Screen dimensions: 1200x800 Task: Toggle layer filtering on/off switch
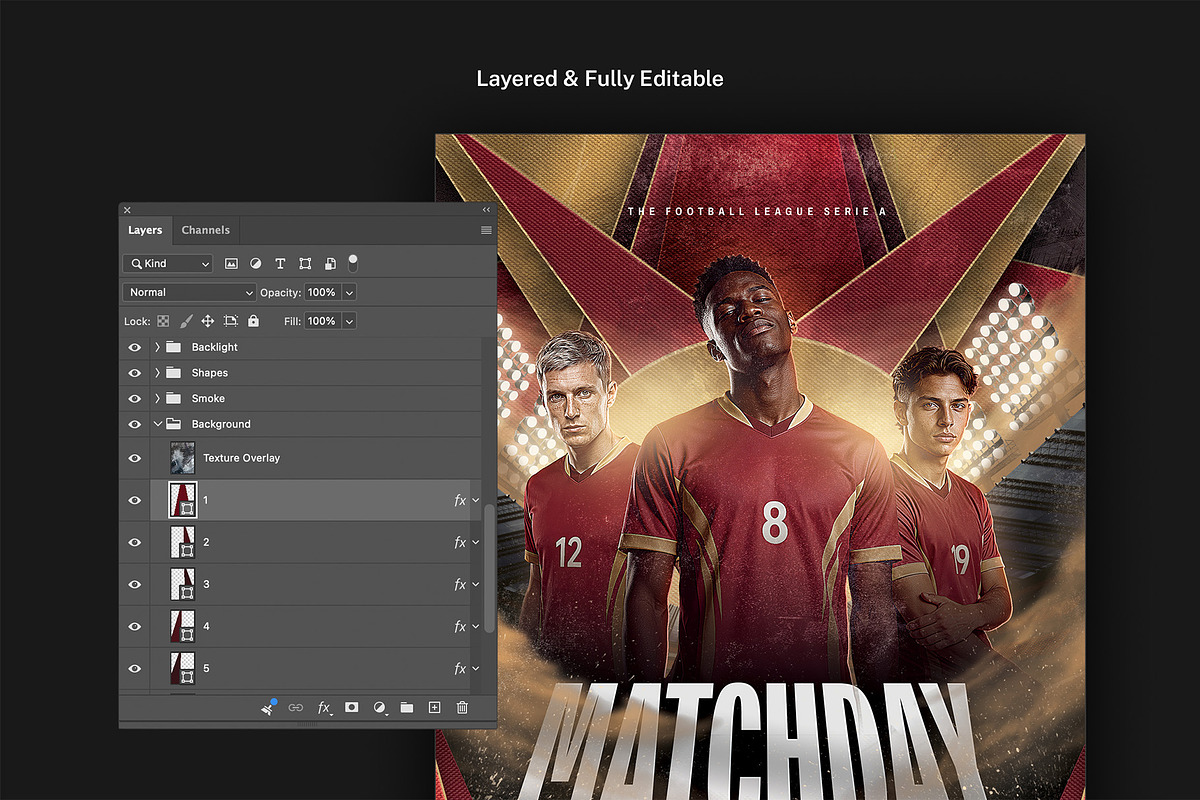[x=352, y=263]
